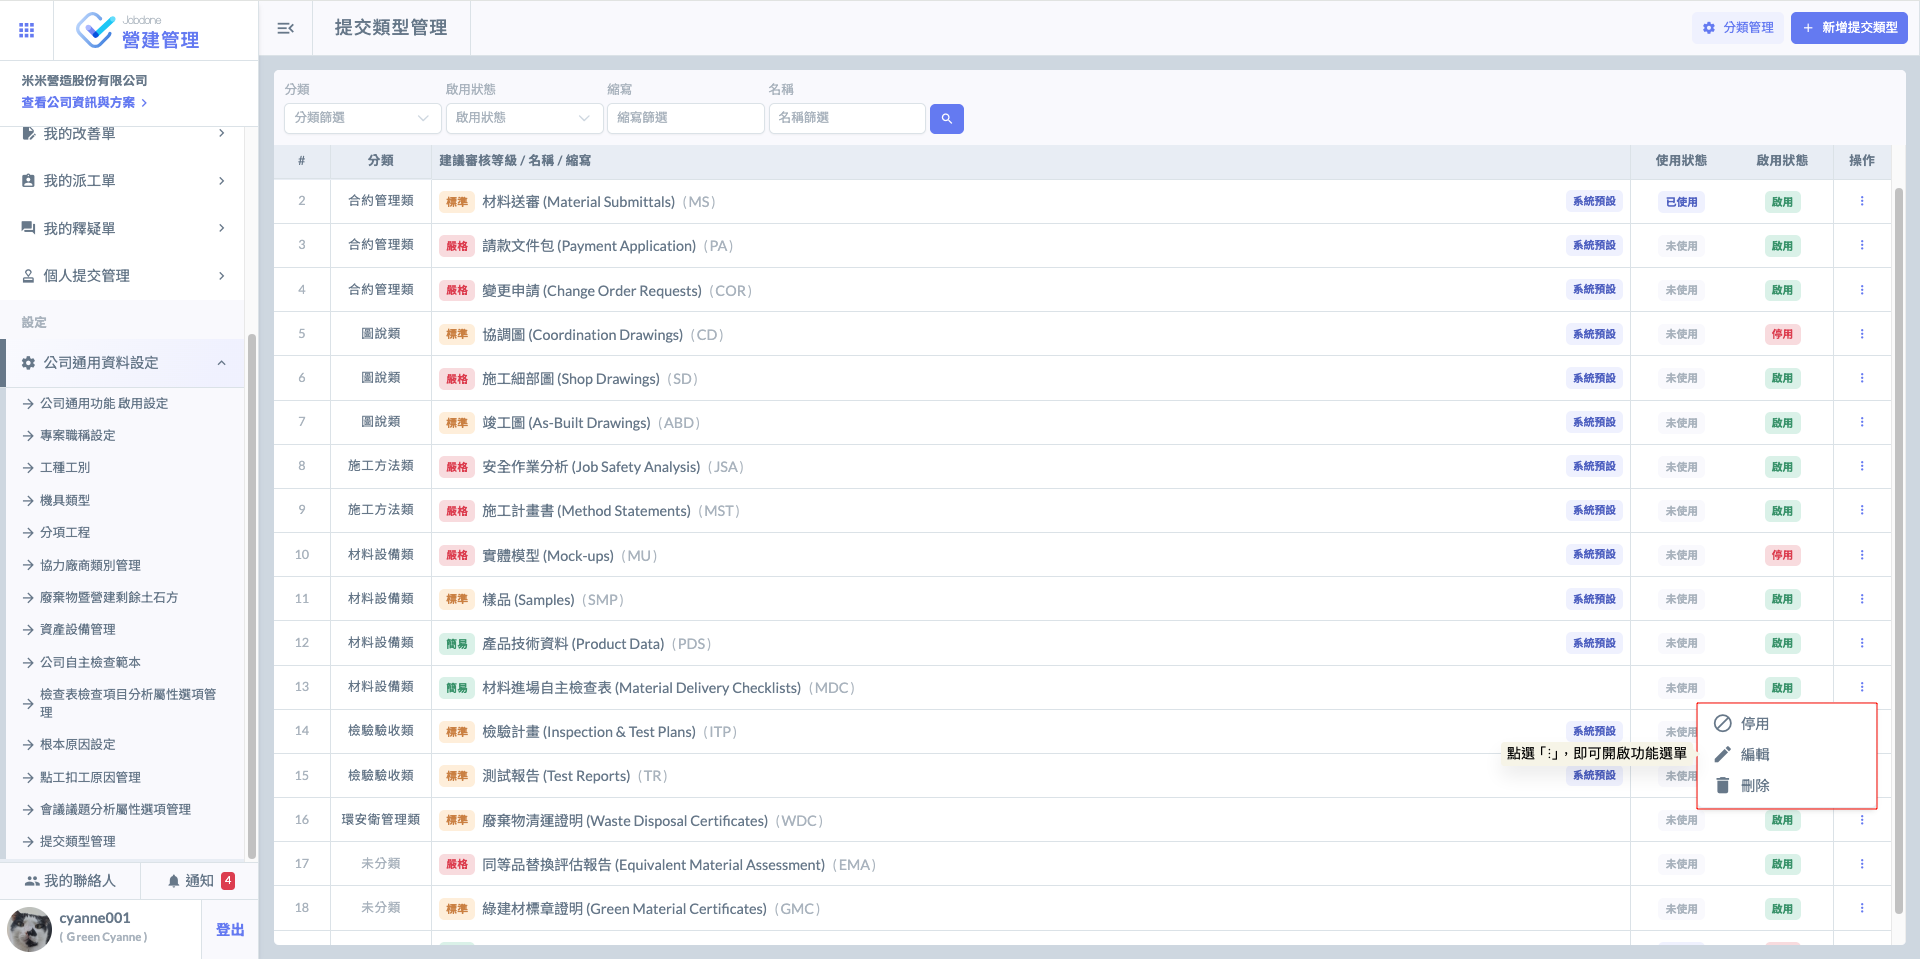1920x959 pixels.
Task: Collapse 公司通用資料設定 section
Action: 123,363
